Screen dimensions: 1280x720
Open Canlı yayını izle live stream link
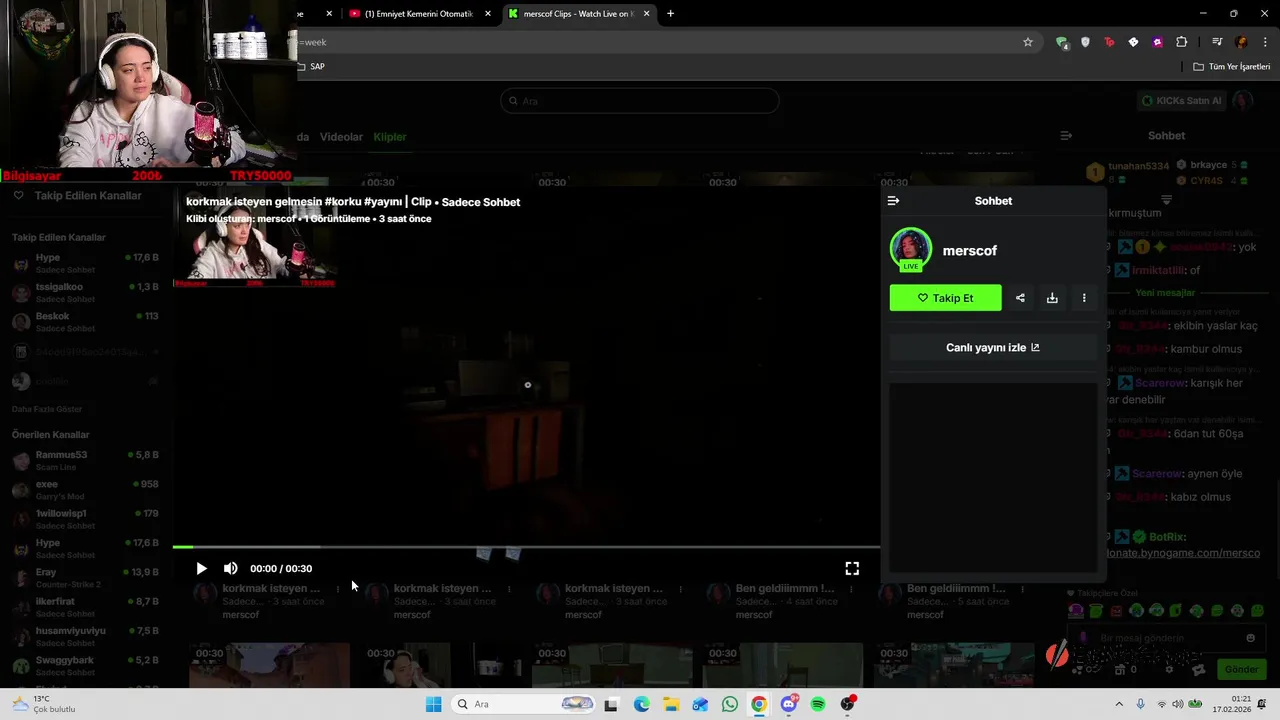pyautogui.click(x=993, y=347)
